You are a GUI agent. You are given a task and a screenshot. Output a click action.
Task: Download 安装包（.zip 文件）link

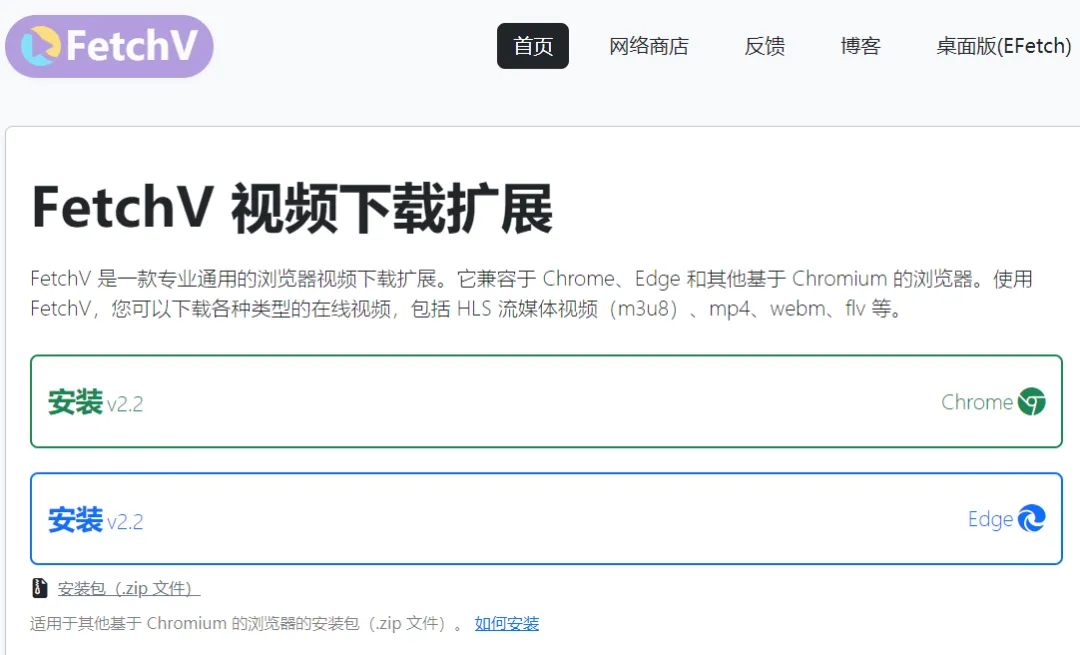click(x=128, y=588)
